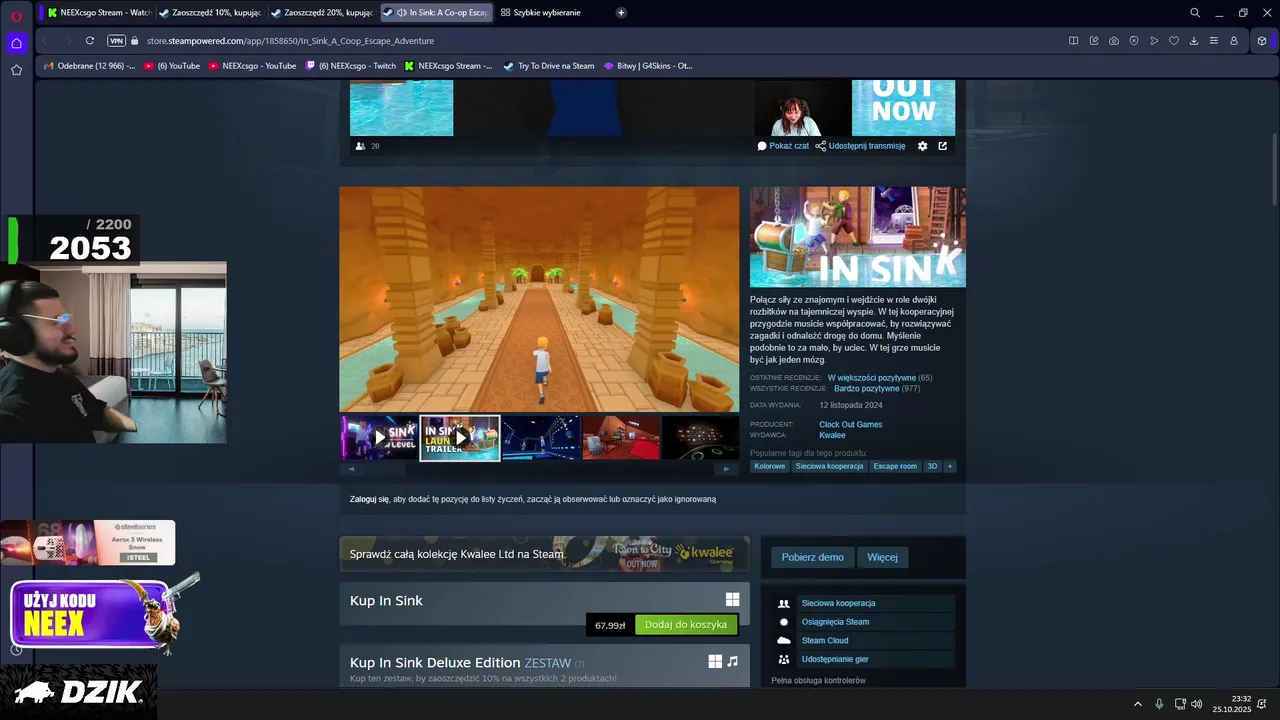Open broadcast settings gear icon
This screenshot has width=1280, height=720.
[922, 146]
